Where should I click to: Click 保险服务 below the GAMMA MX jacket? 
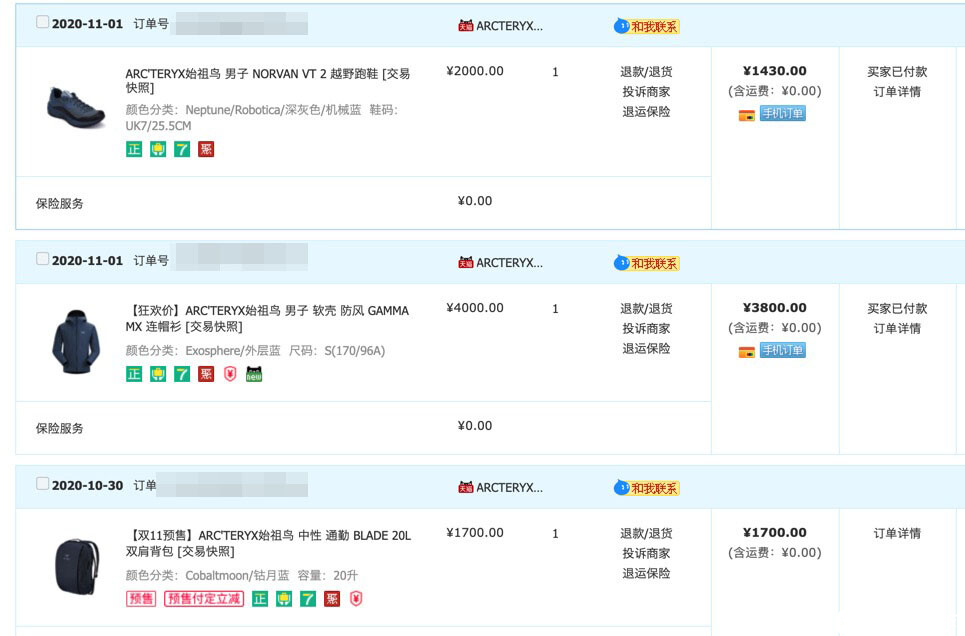(x=59, y=429)
